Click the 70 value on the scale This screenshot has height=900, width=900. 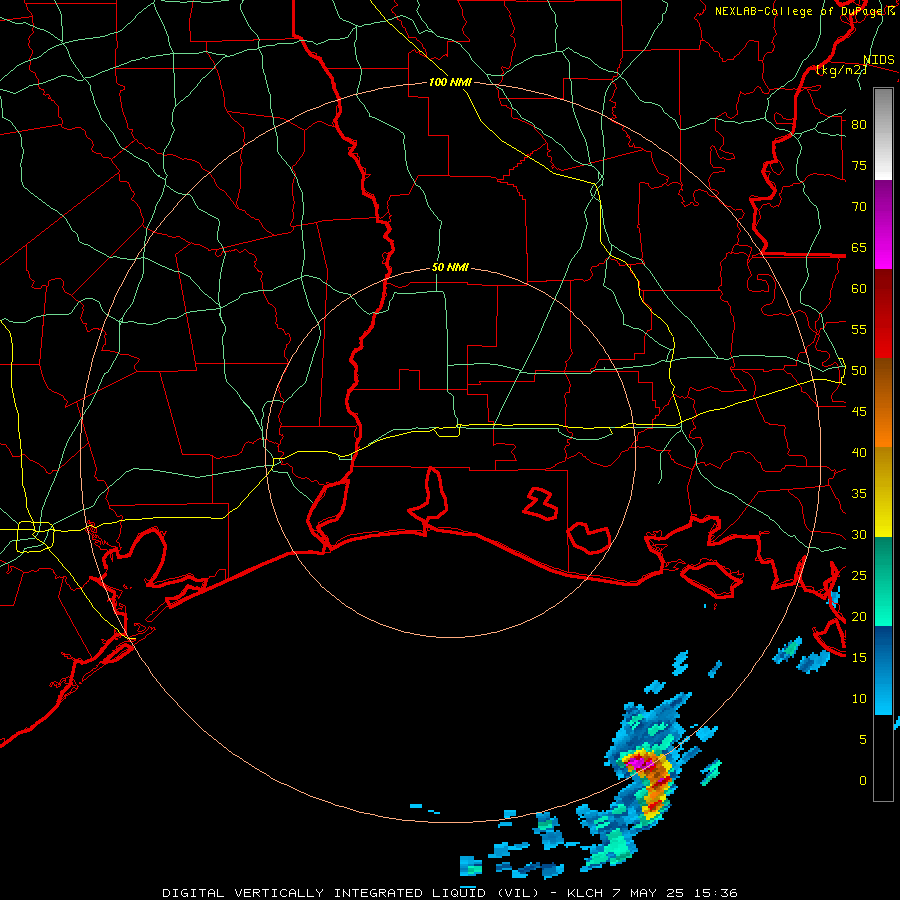pos(859,207)
